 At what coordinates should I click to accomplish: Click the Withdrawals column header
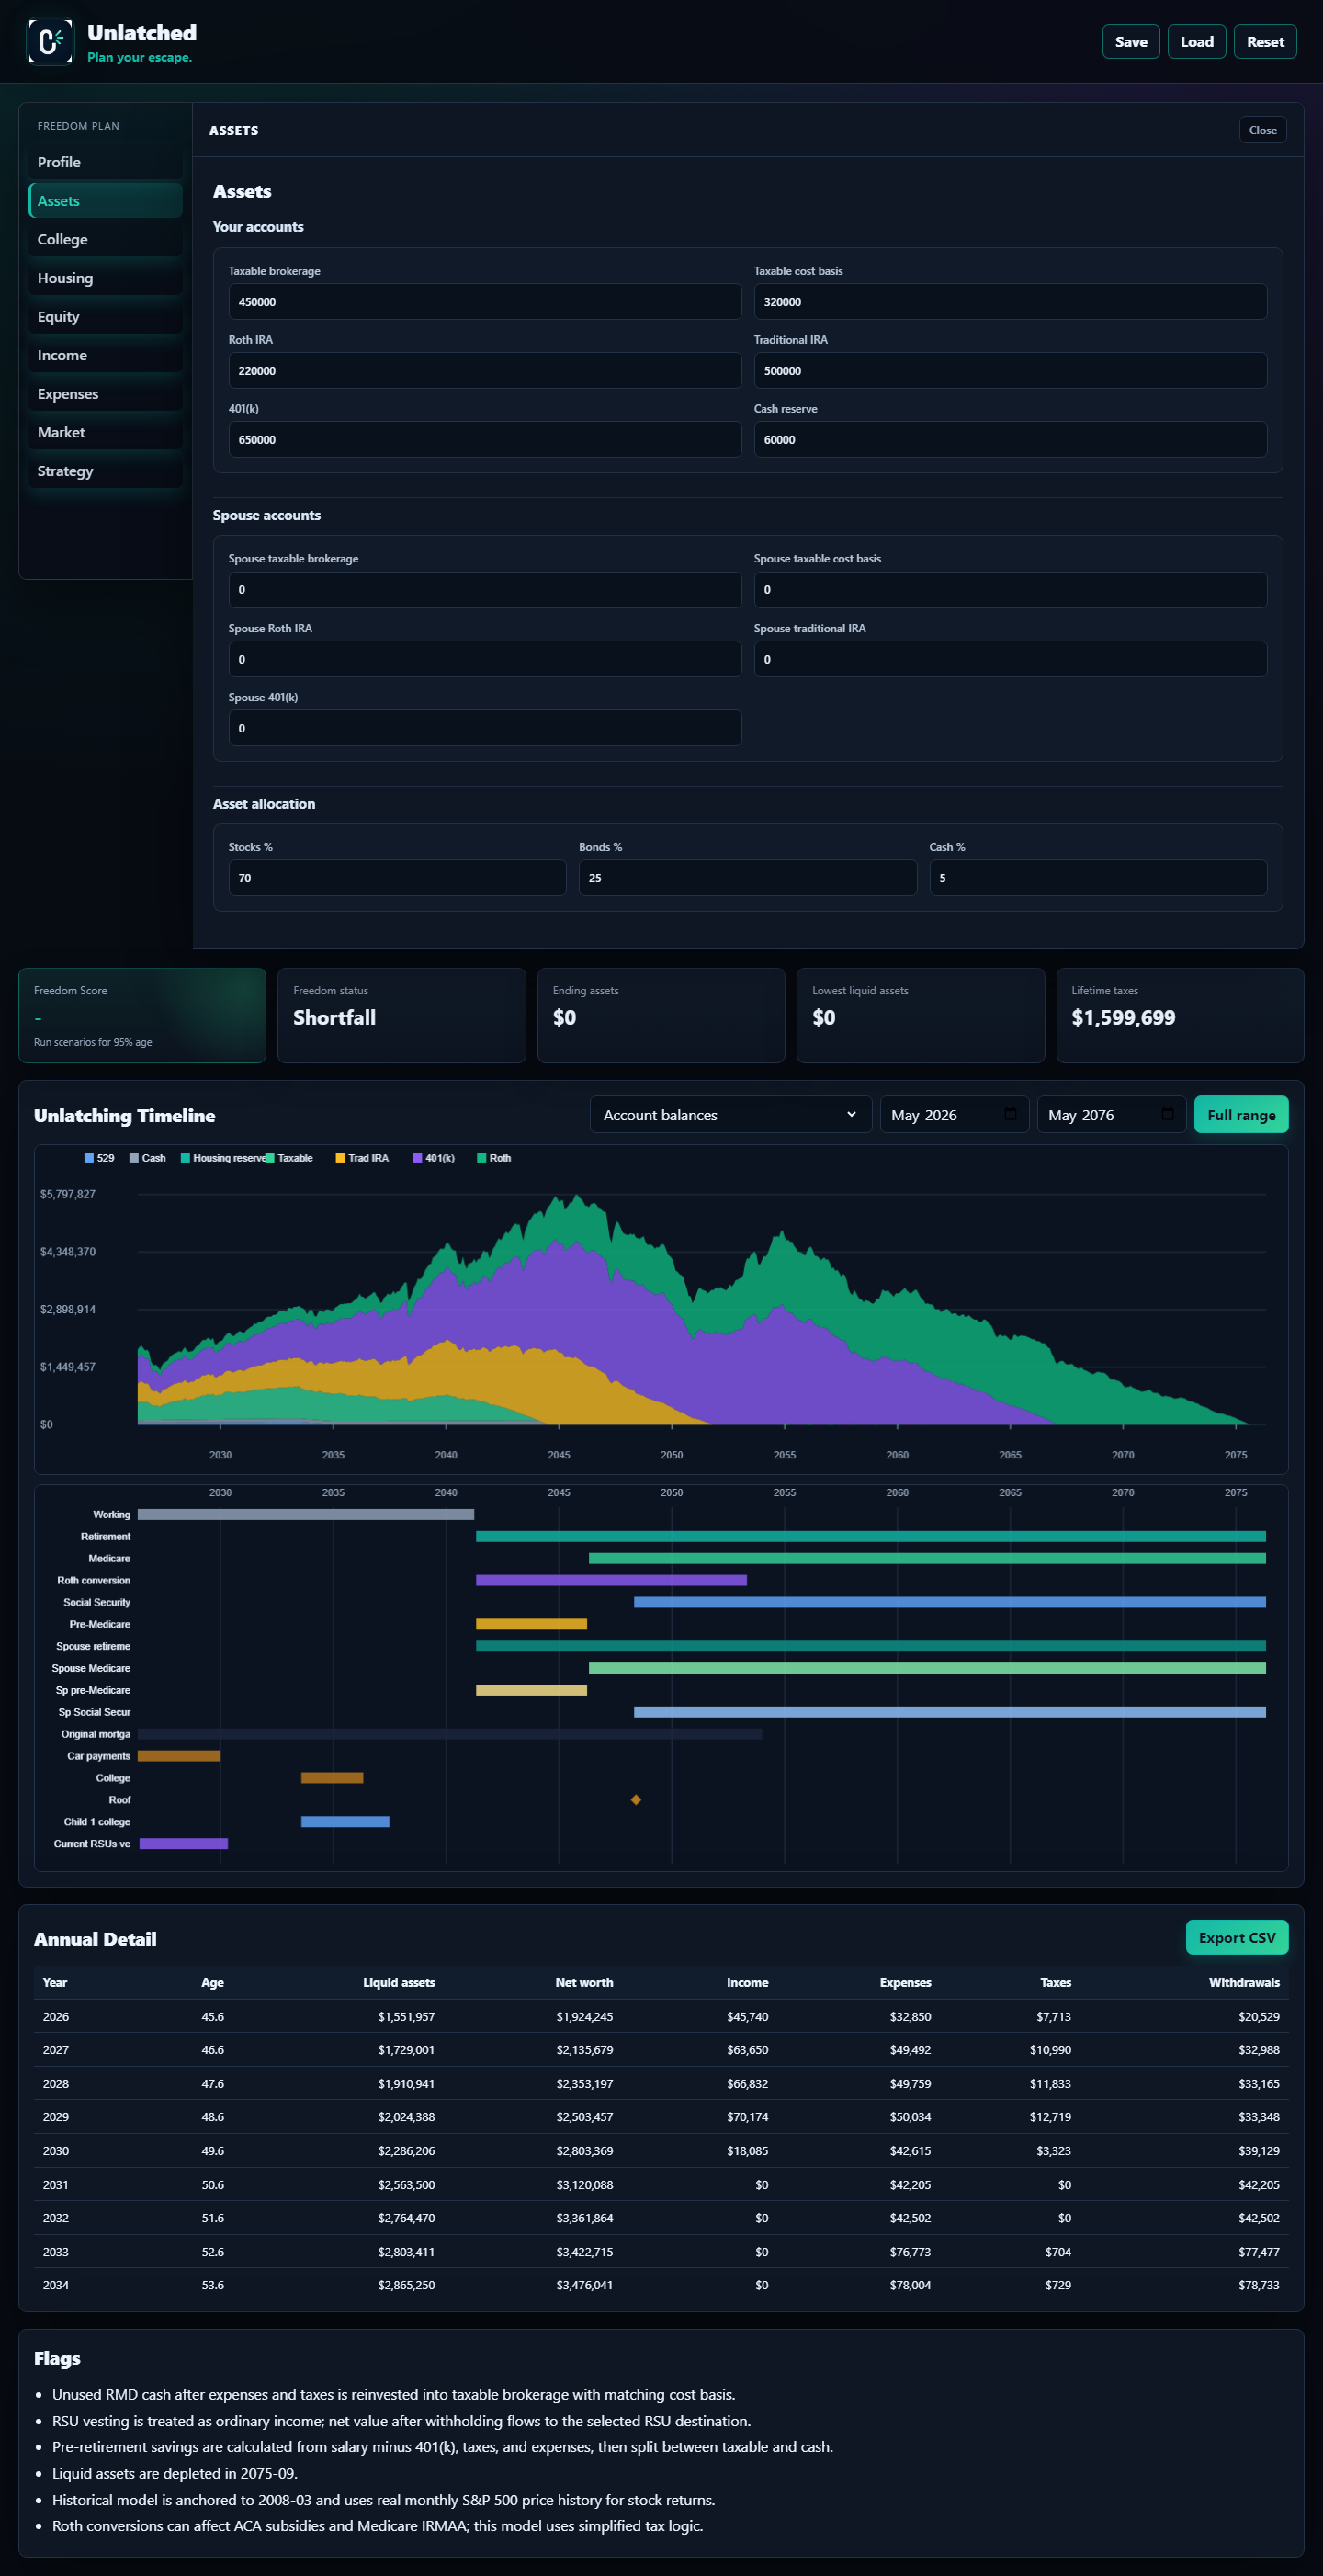pos(1244,1982)
